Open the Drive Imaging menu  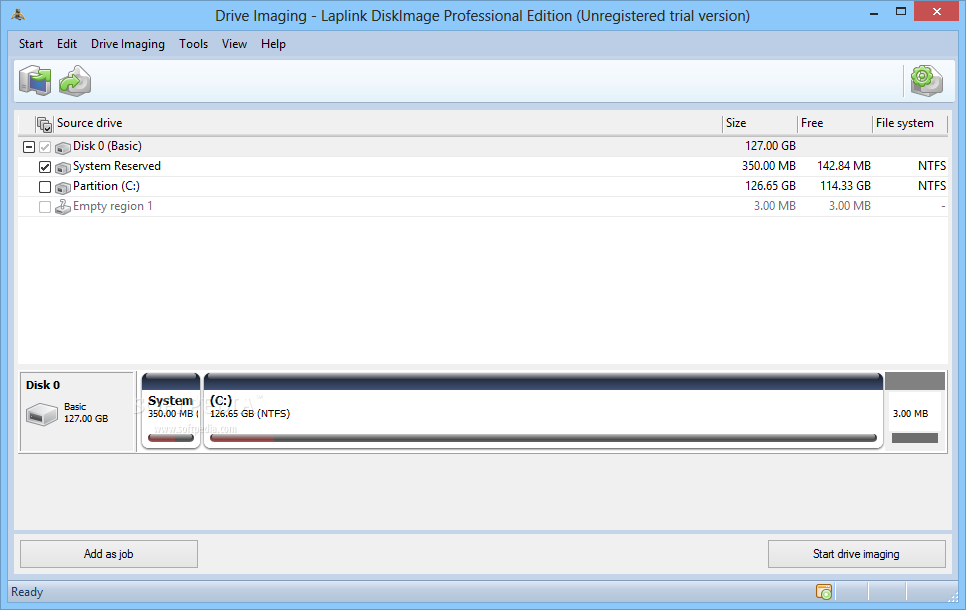pos(128,44)
